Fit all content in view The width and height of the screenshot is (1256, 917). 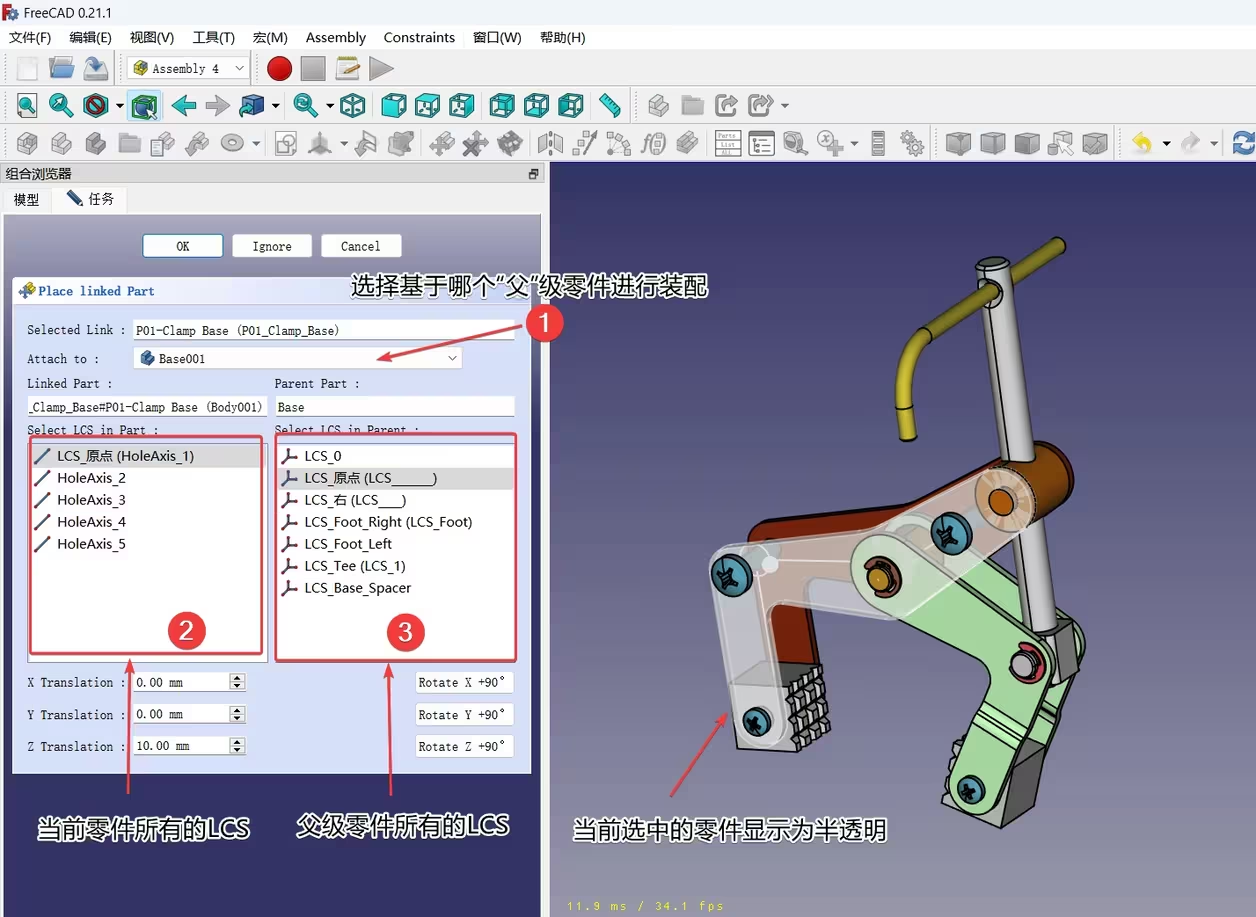tap(27, 105)
